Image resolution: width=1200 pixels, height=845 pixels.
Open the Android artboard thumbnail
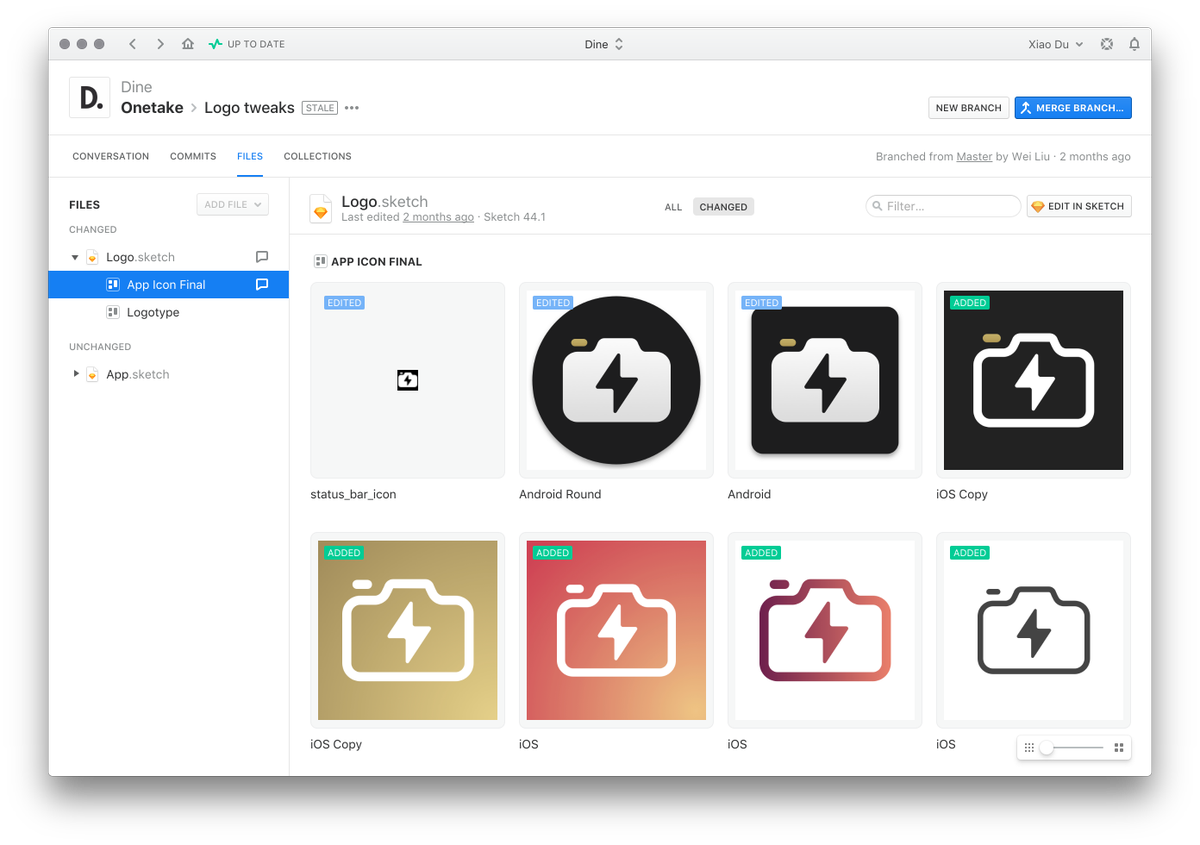pos(825,380)
